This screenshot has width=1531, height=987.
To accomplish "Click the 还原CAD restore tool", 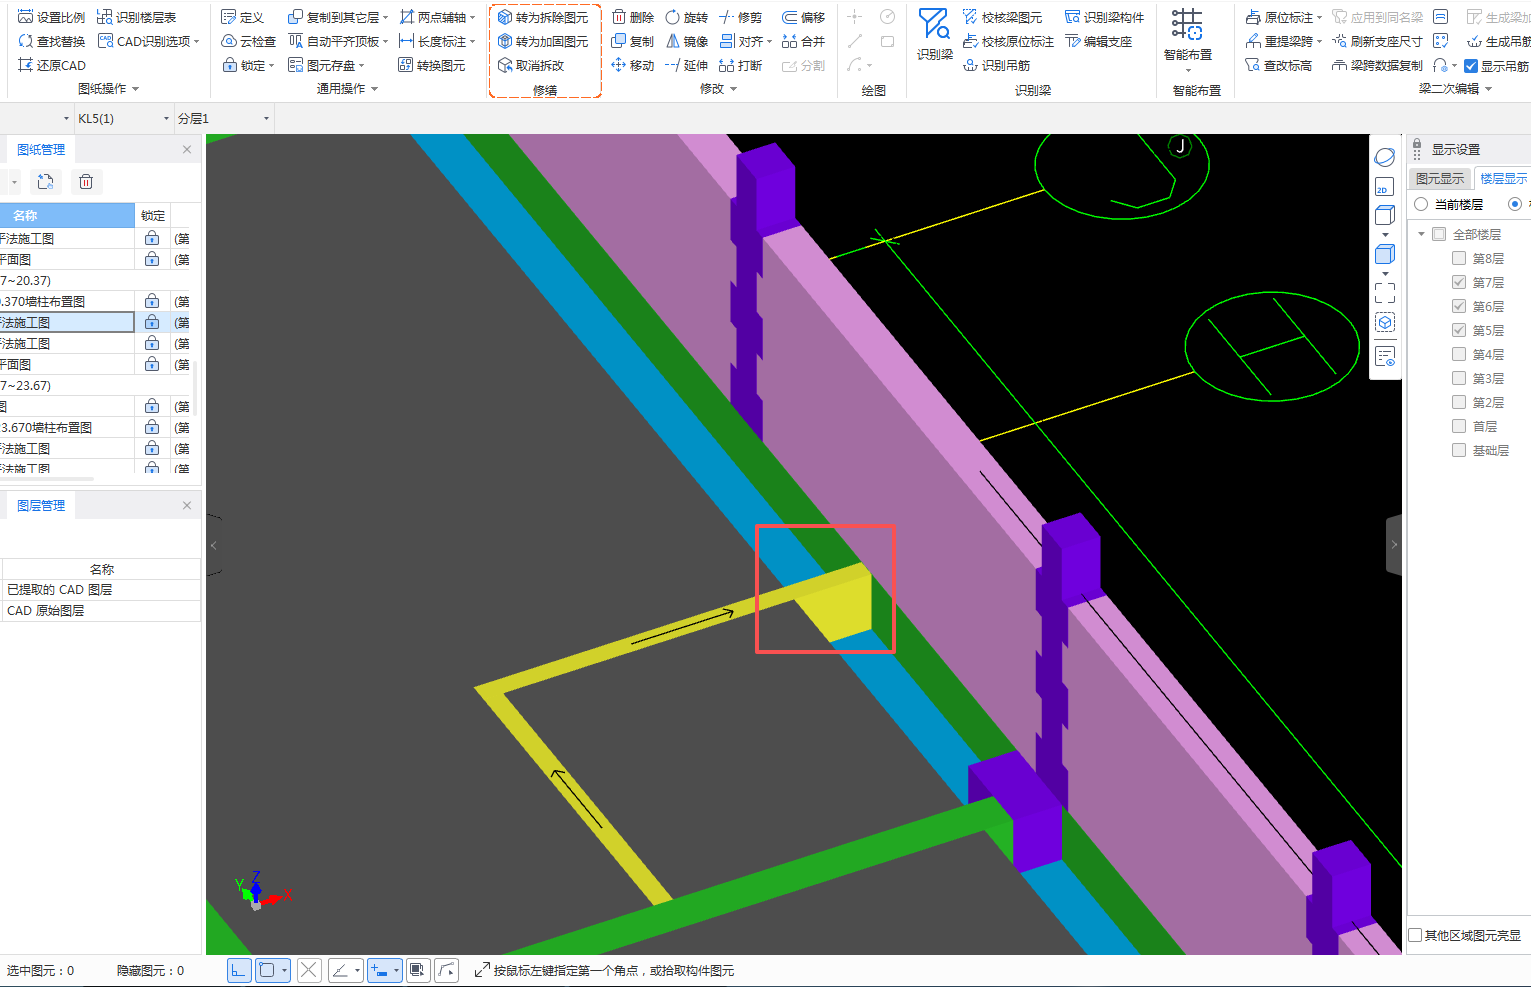I will [52, 65].
